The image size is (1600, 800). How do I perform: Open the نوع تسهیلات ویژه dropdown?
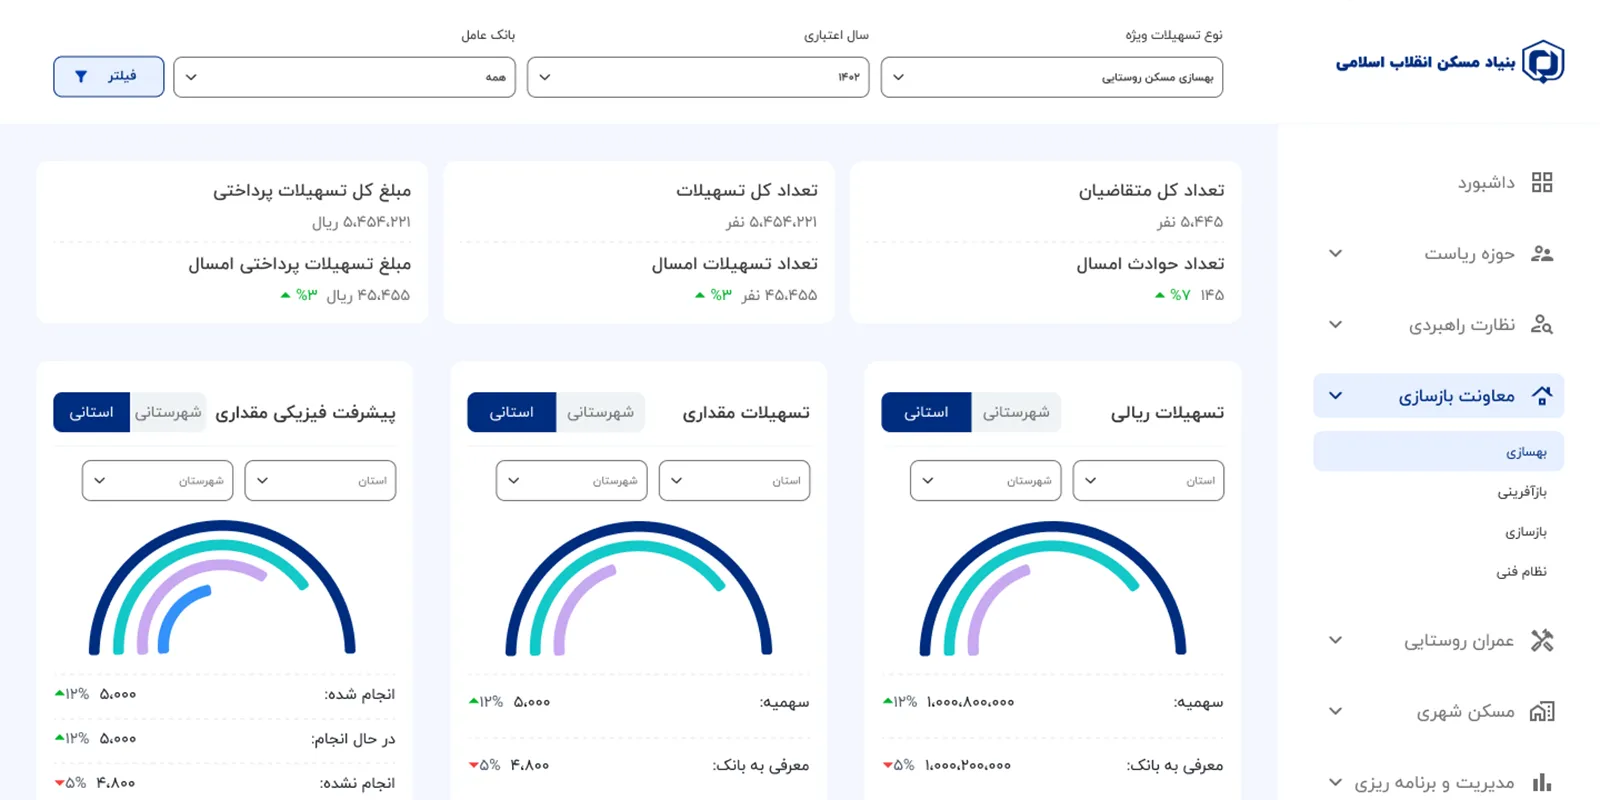click(1052, 77)
